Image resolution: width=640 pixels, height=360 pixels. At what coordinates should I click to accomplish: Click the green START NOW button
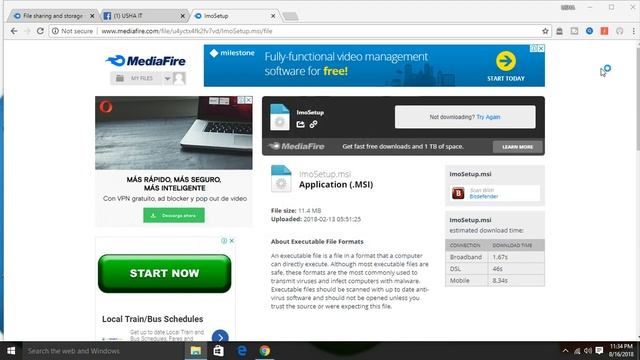click(164, 273)
